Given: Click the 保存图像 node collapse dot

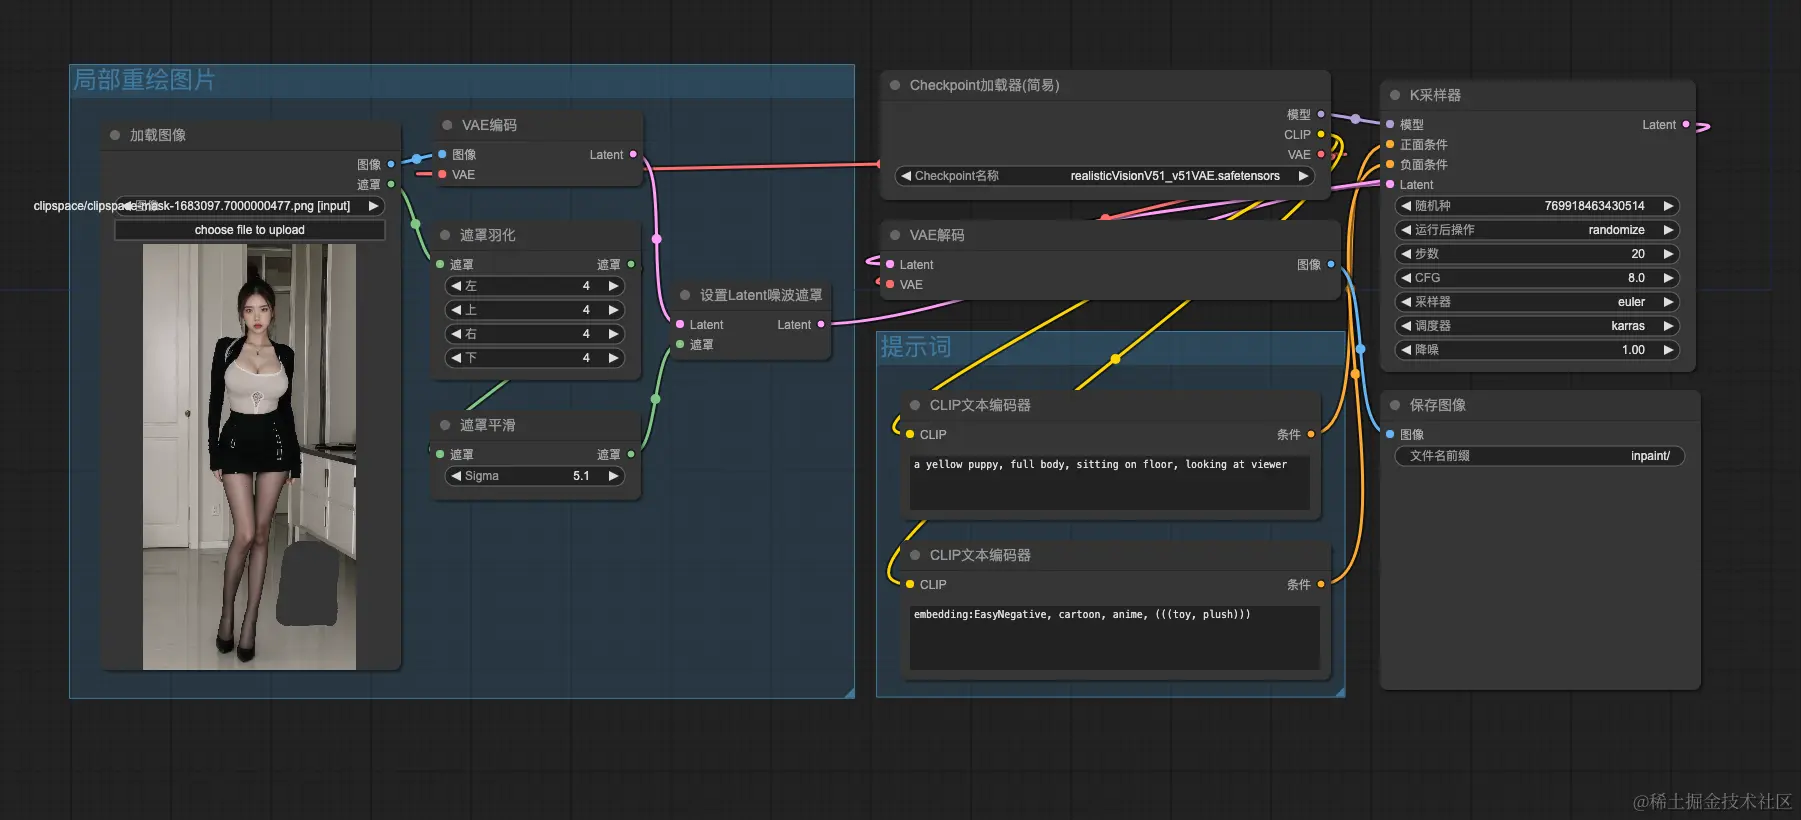Looking at the screenshot, I should pyautogui.click(x=1394, y=405).
